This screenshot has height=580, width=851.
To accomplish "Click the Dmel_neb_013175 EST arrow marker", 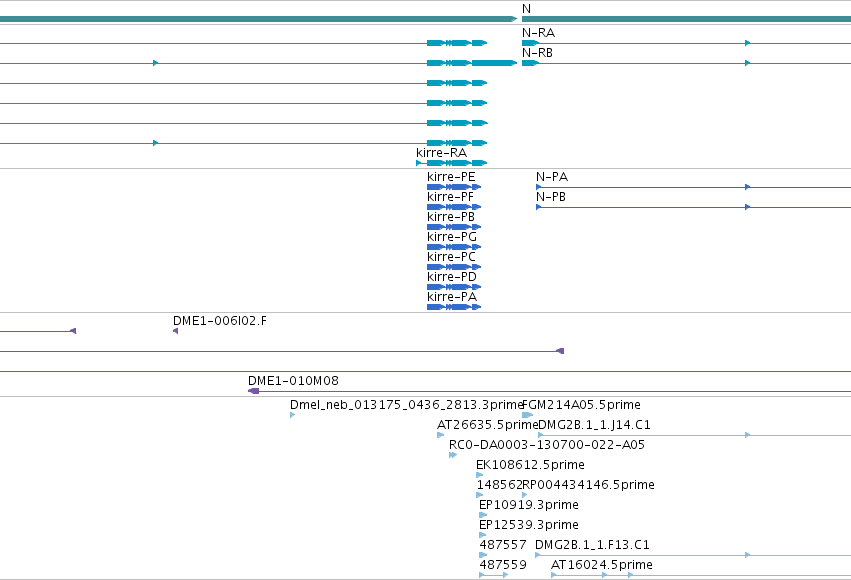I will (x=293, y=415).
